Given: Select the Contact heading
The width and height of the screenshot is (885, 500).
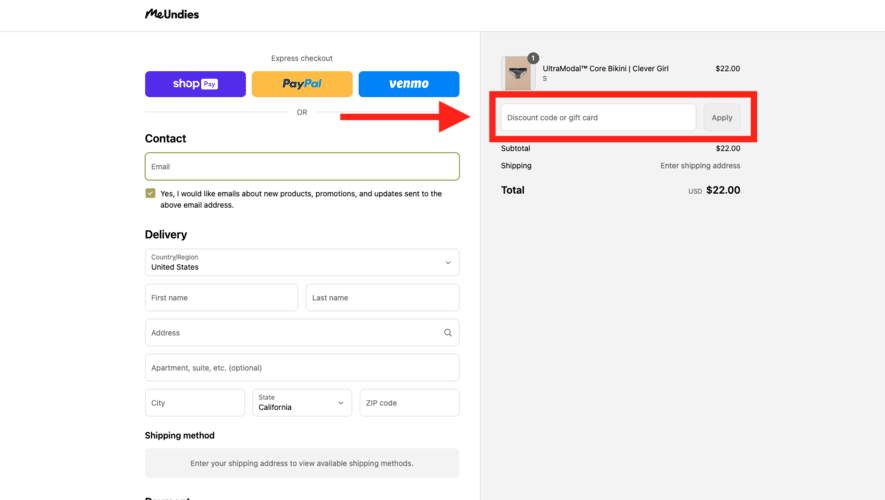Looking at the screenshot, I should pyautogui.click(x=165, y=138).
